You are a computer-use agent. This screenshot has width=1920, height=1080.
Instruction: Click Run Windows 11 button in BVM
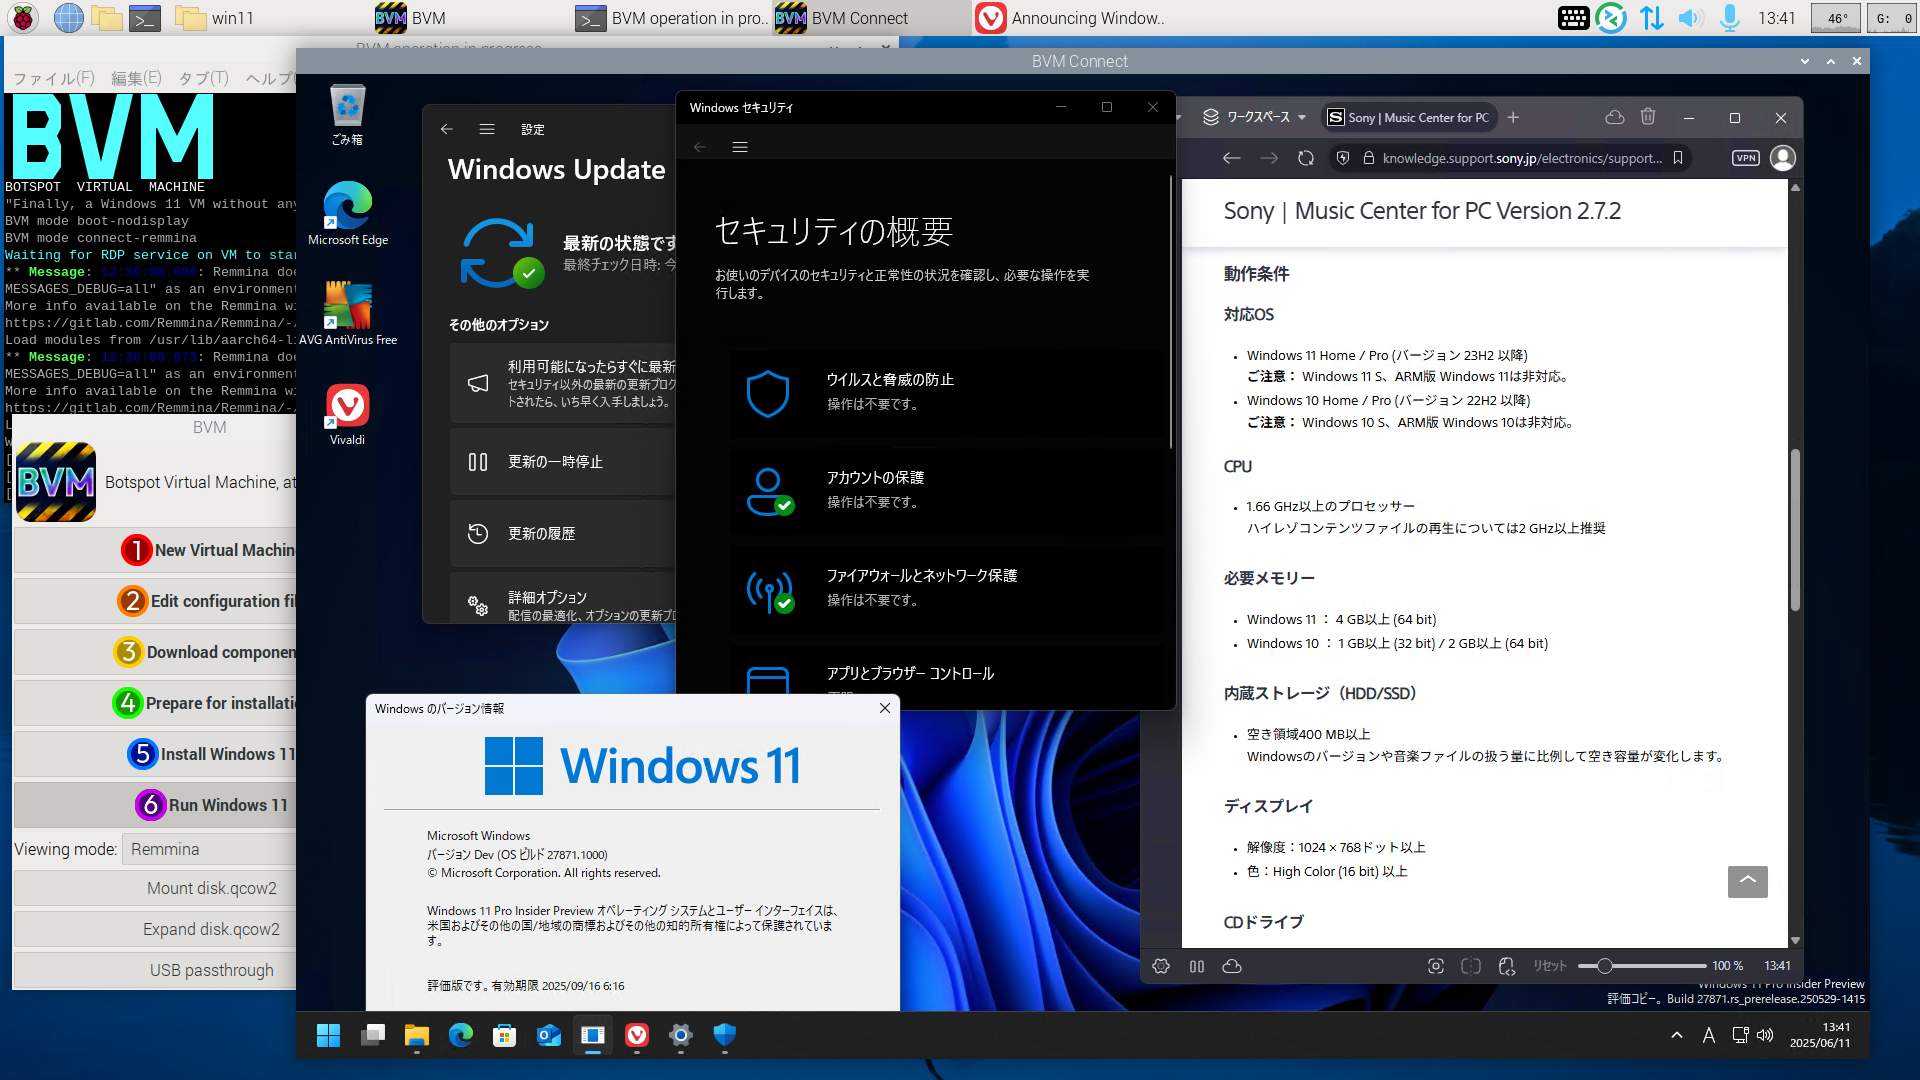(155, 805)
